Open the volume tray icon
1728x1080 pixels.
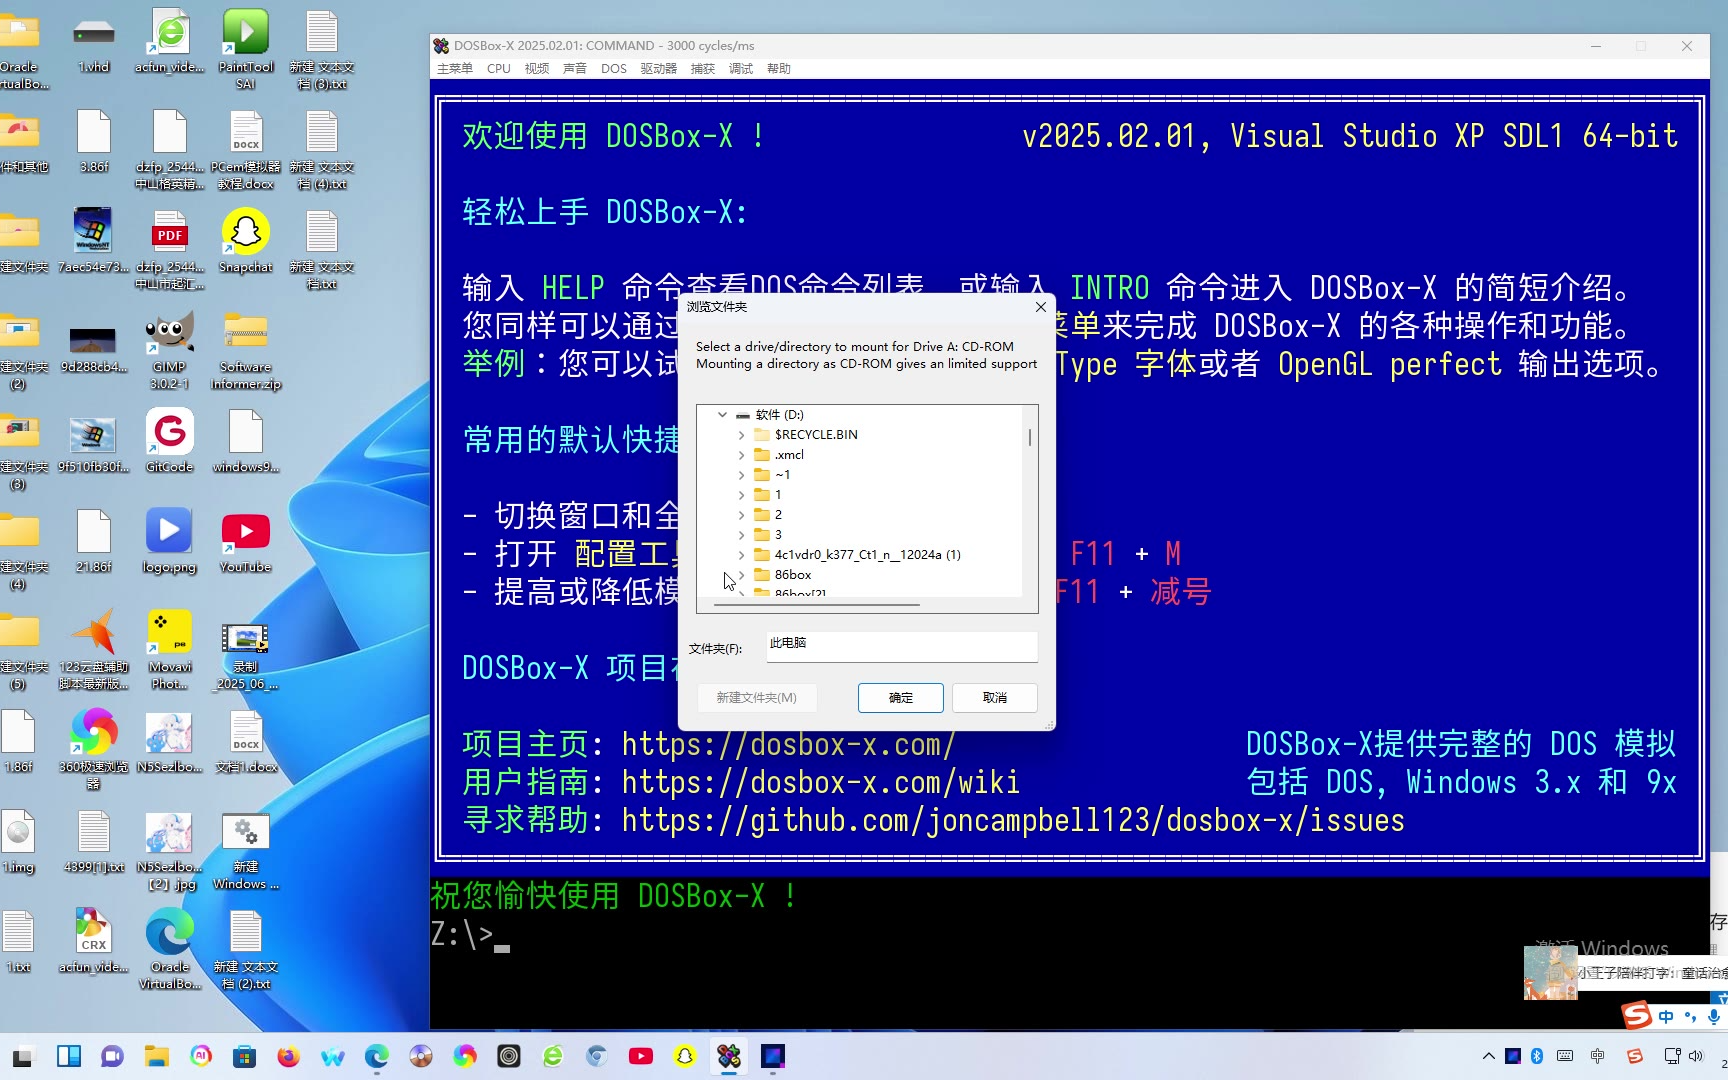coord(1695,1056)
